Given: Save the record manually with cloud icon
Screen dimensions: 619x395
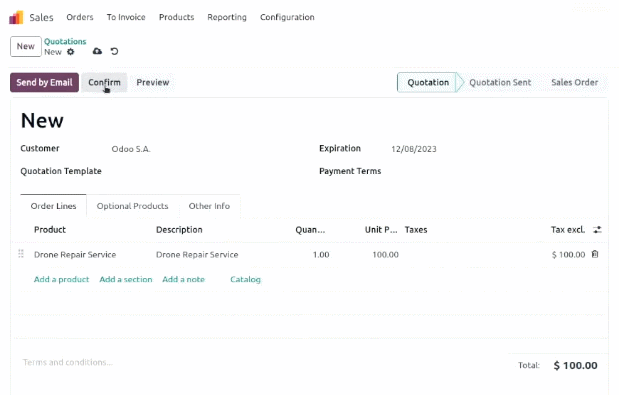Looking at the screenshot, I should 97,51.
